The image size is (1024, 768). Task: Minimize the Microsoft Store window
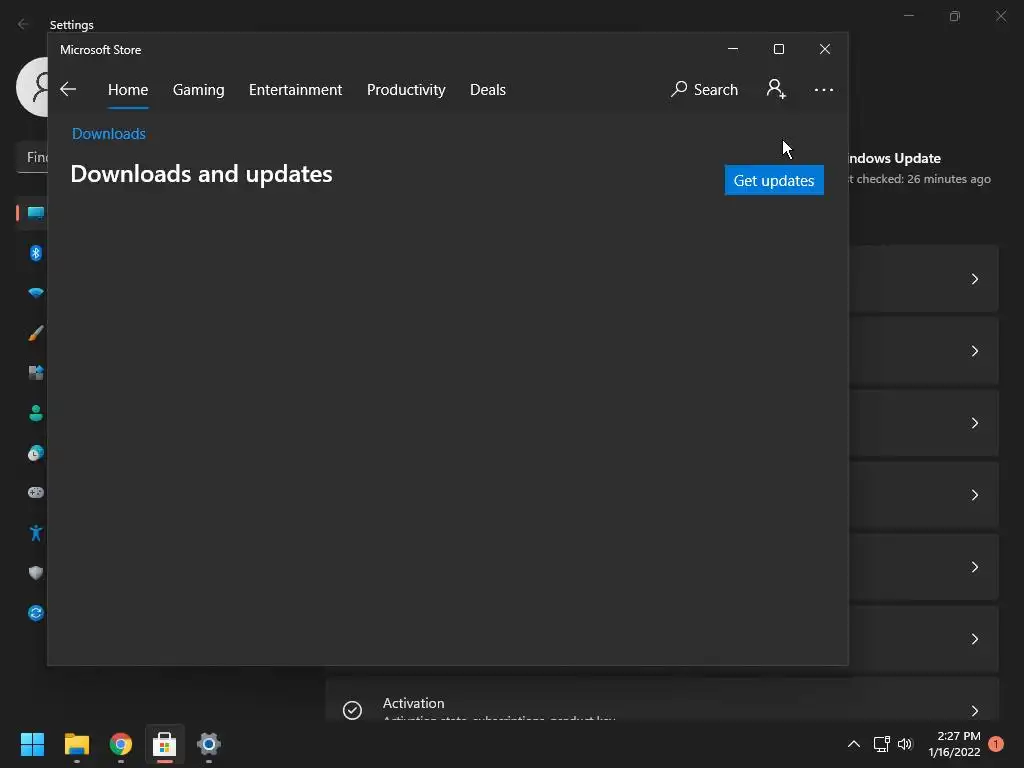coord(733,49)
